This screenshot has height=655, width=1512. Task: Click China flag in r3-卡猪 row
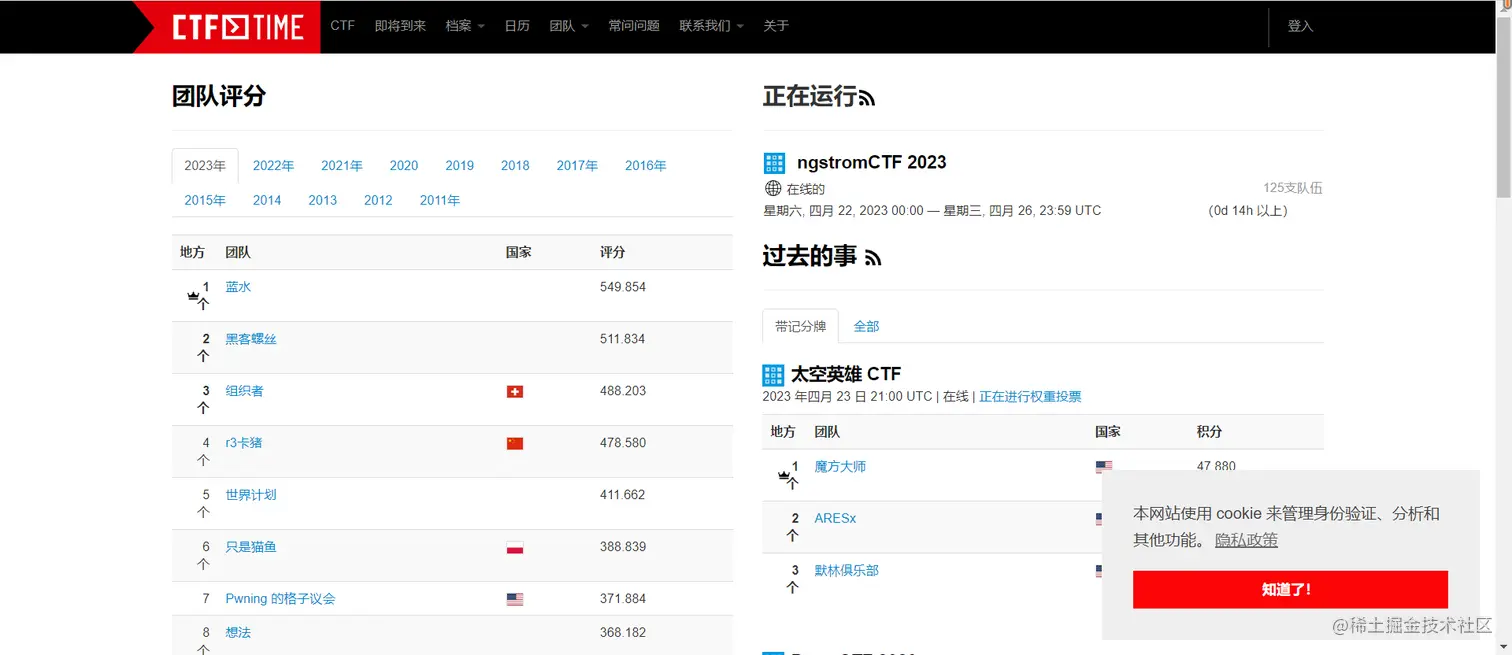click(x=515, y=444)
